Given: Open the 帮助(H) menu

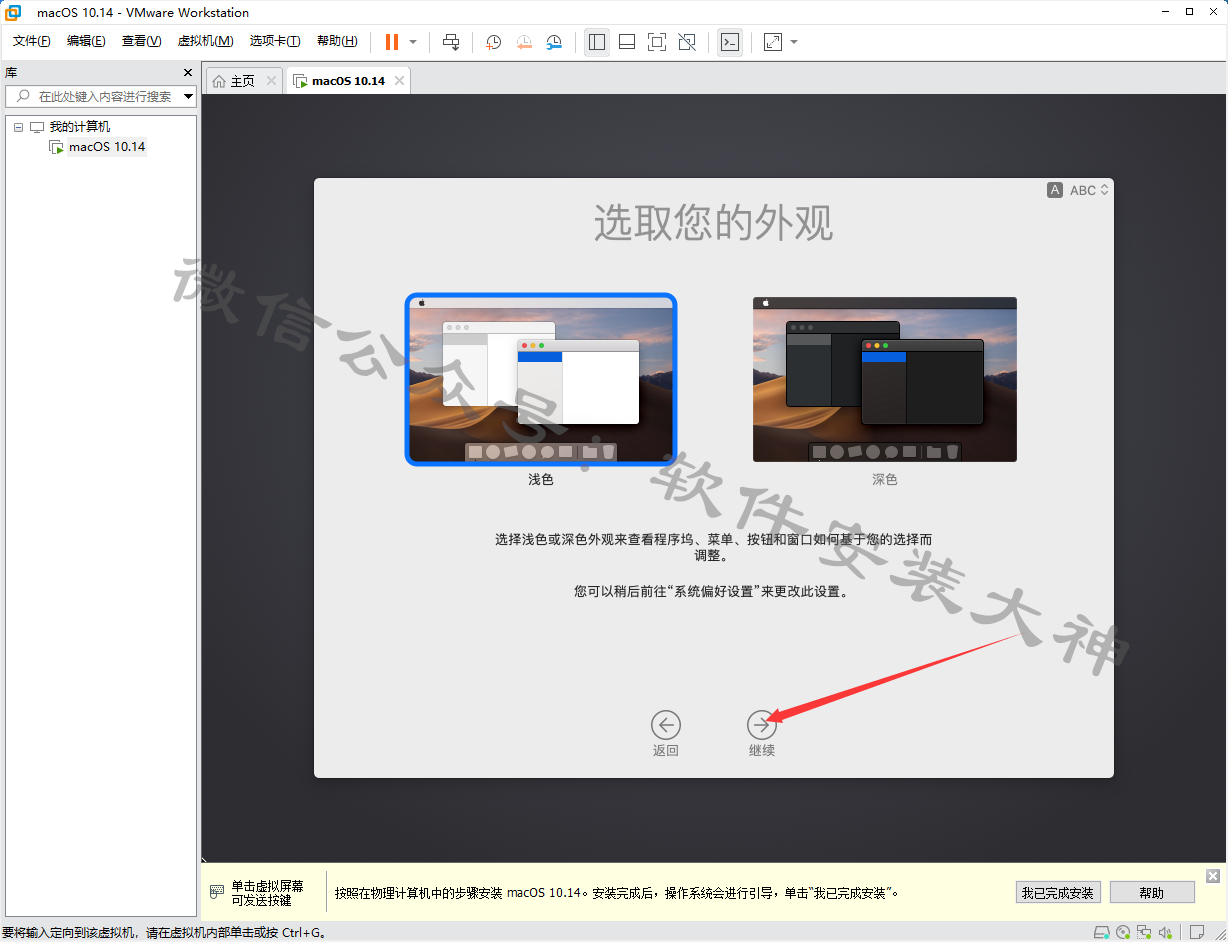Looking at the screenshot, I should coord(337,41).
